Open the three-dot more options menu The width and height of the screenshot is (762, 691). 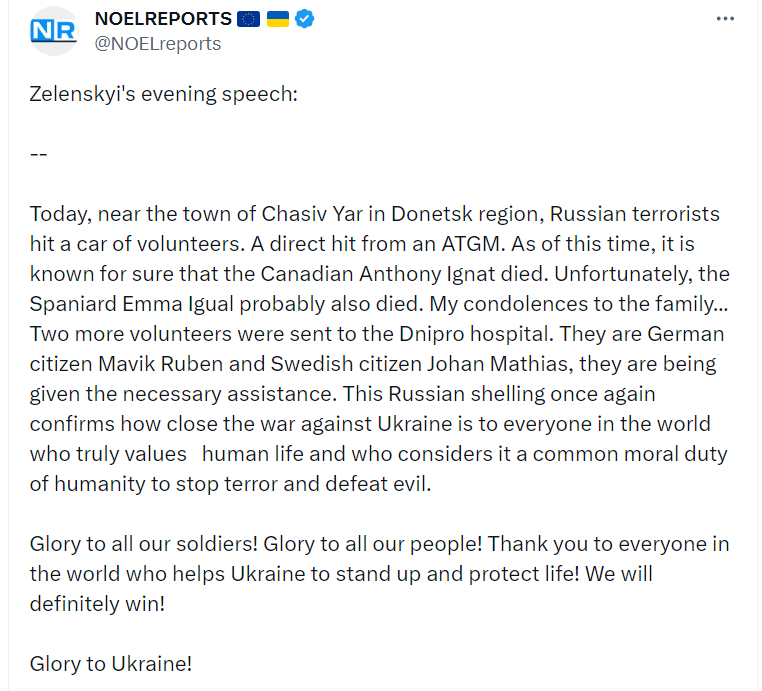coord(725,19)
